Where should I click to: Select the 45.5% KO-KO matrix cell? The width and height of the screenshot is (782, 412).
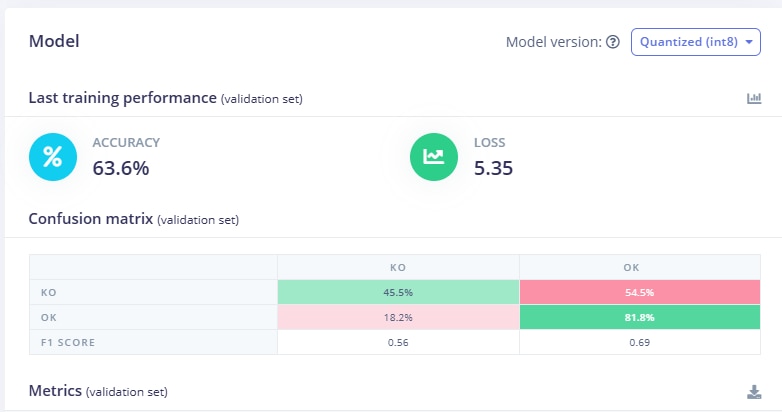[x=398, y=292]
